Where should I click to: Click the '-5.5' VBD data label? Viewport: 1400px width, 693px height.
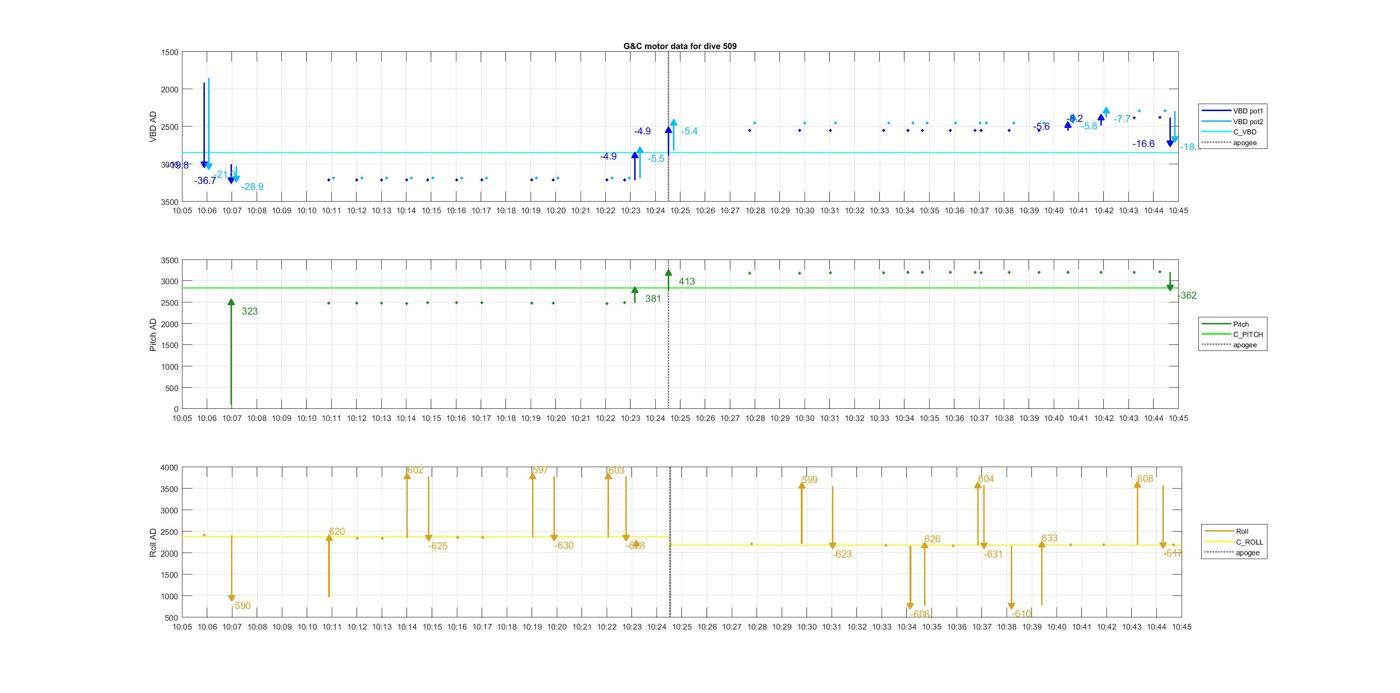tap(656, 159)
